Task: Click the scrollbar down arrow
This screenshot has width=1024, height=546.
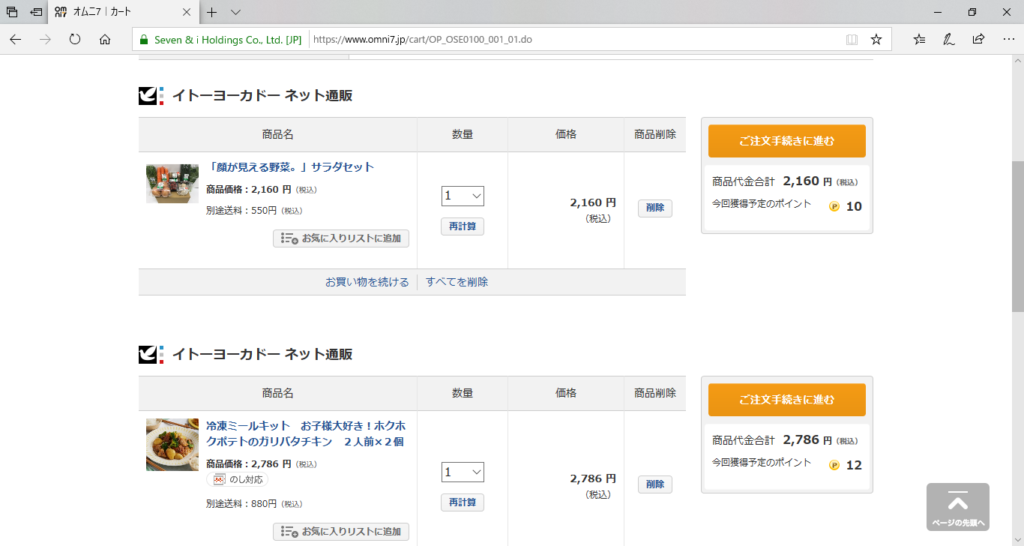Action: (1017, 540)
